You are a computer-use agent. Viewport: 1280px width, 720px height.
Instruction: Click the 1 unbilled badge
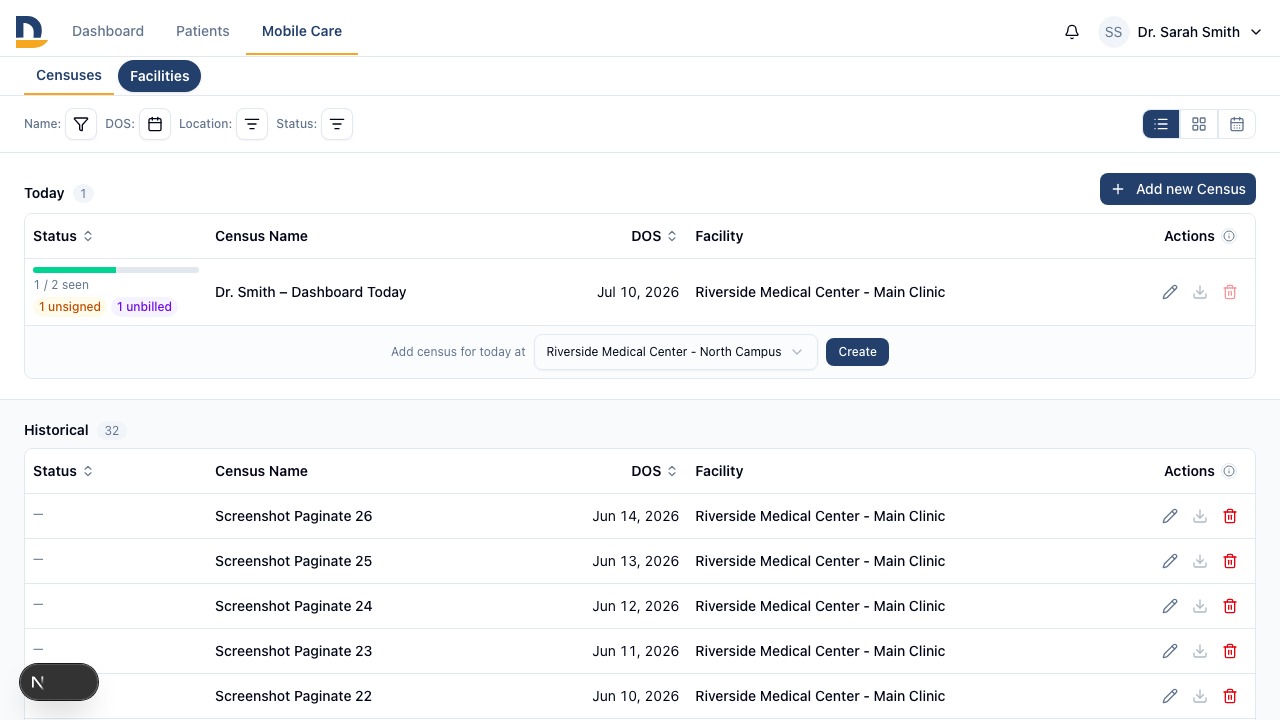pyautogui.click(x=144, y=307)
